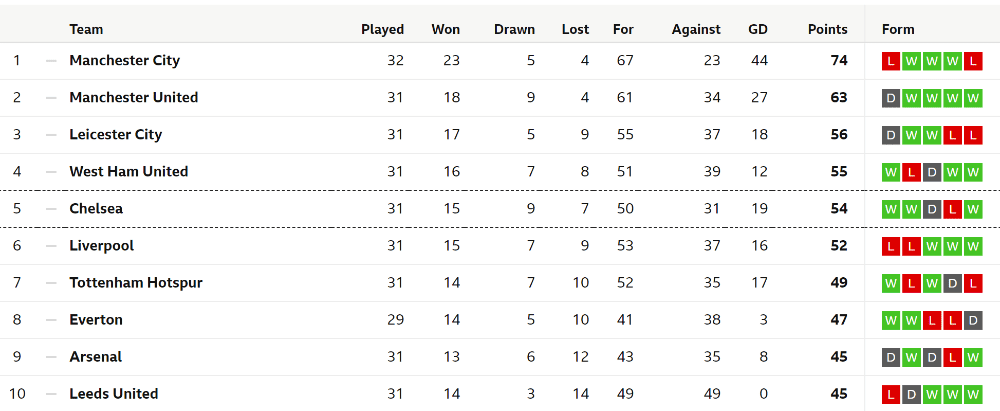Click Manchester City's first red L form icon

890,61
